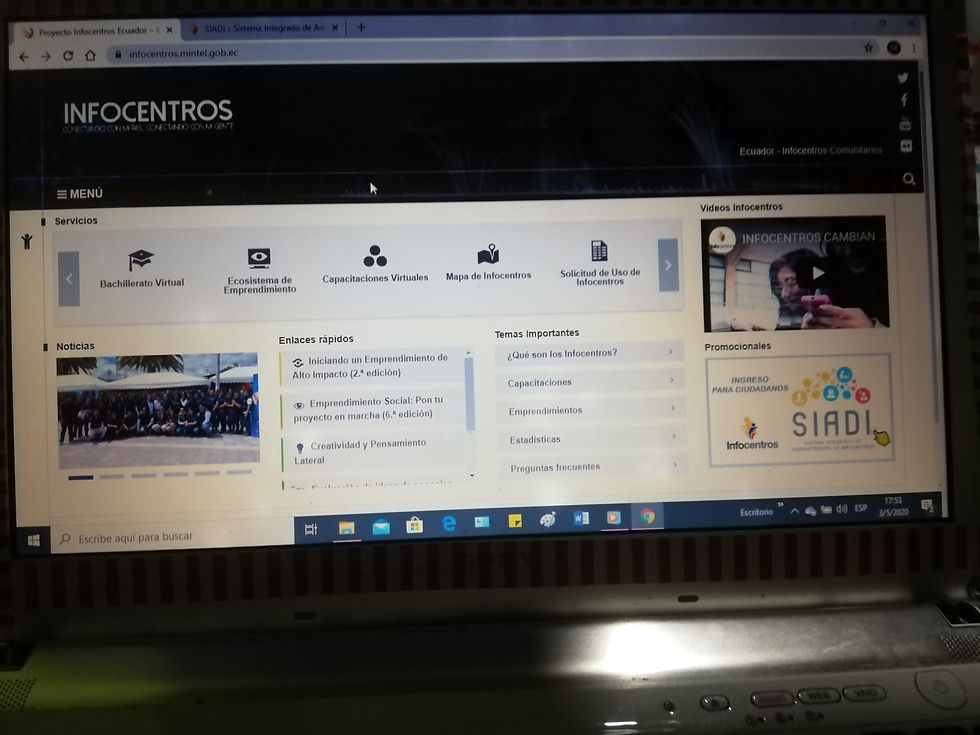Open the accessibility figure icon

27,241
